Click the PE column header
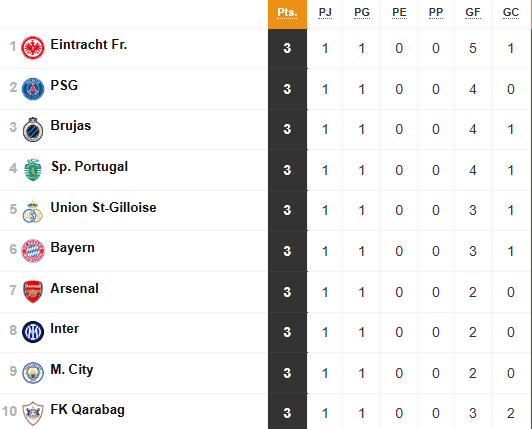This screenshot has width=532, height=429. (x=399, y=12)
